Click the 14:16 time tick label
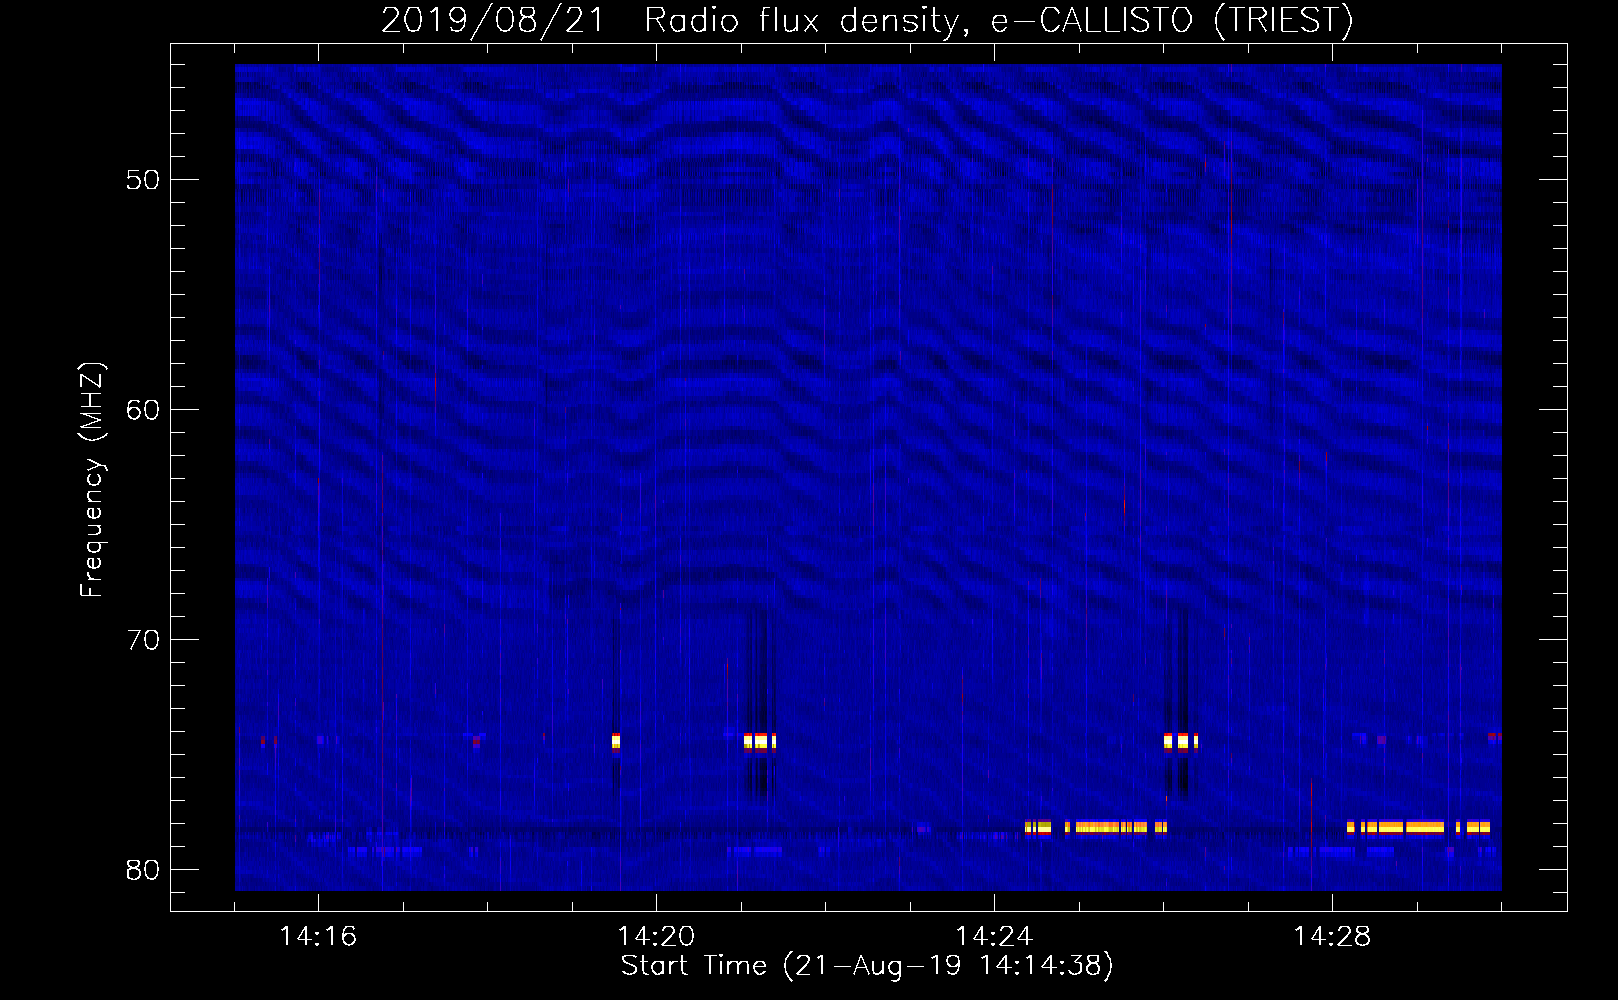 click(318, 937)
